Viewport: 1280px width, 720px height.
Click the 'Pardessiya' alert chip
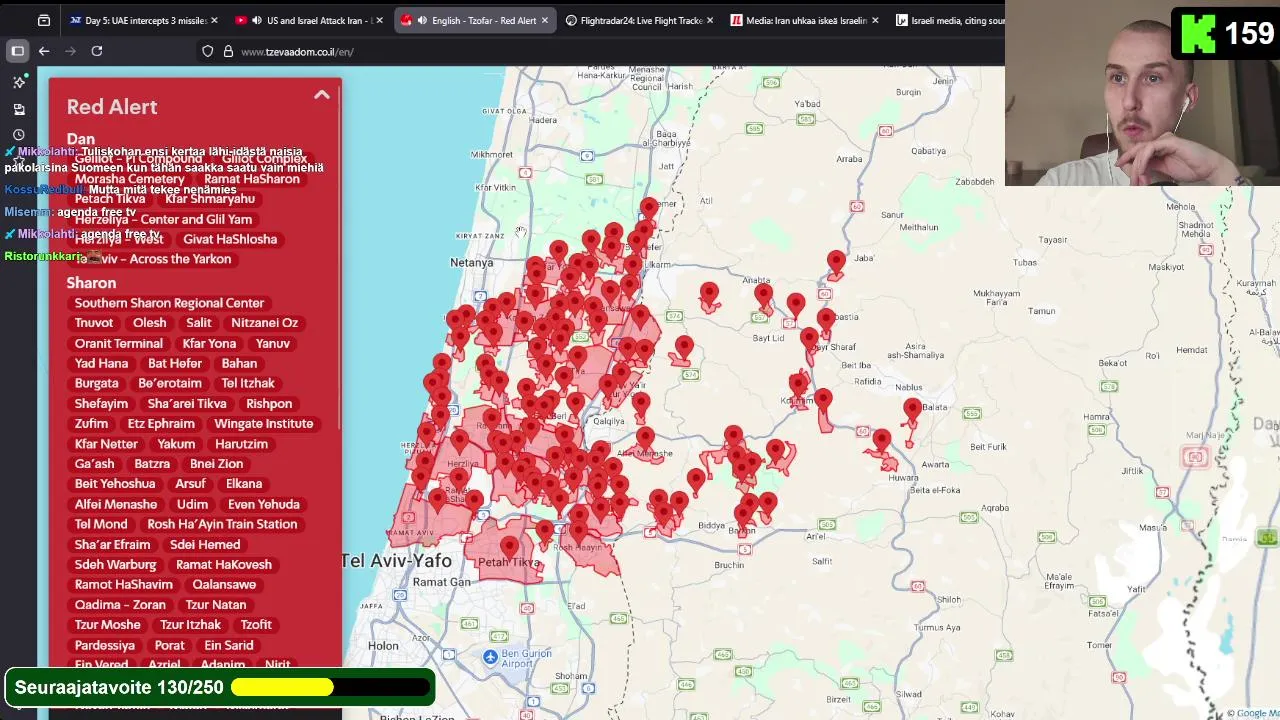pos(104,645)
